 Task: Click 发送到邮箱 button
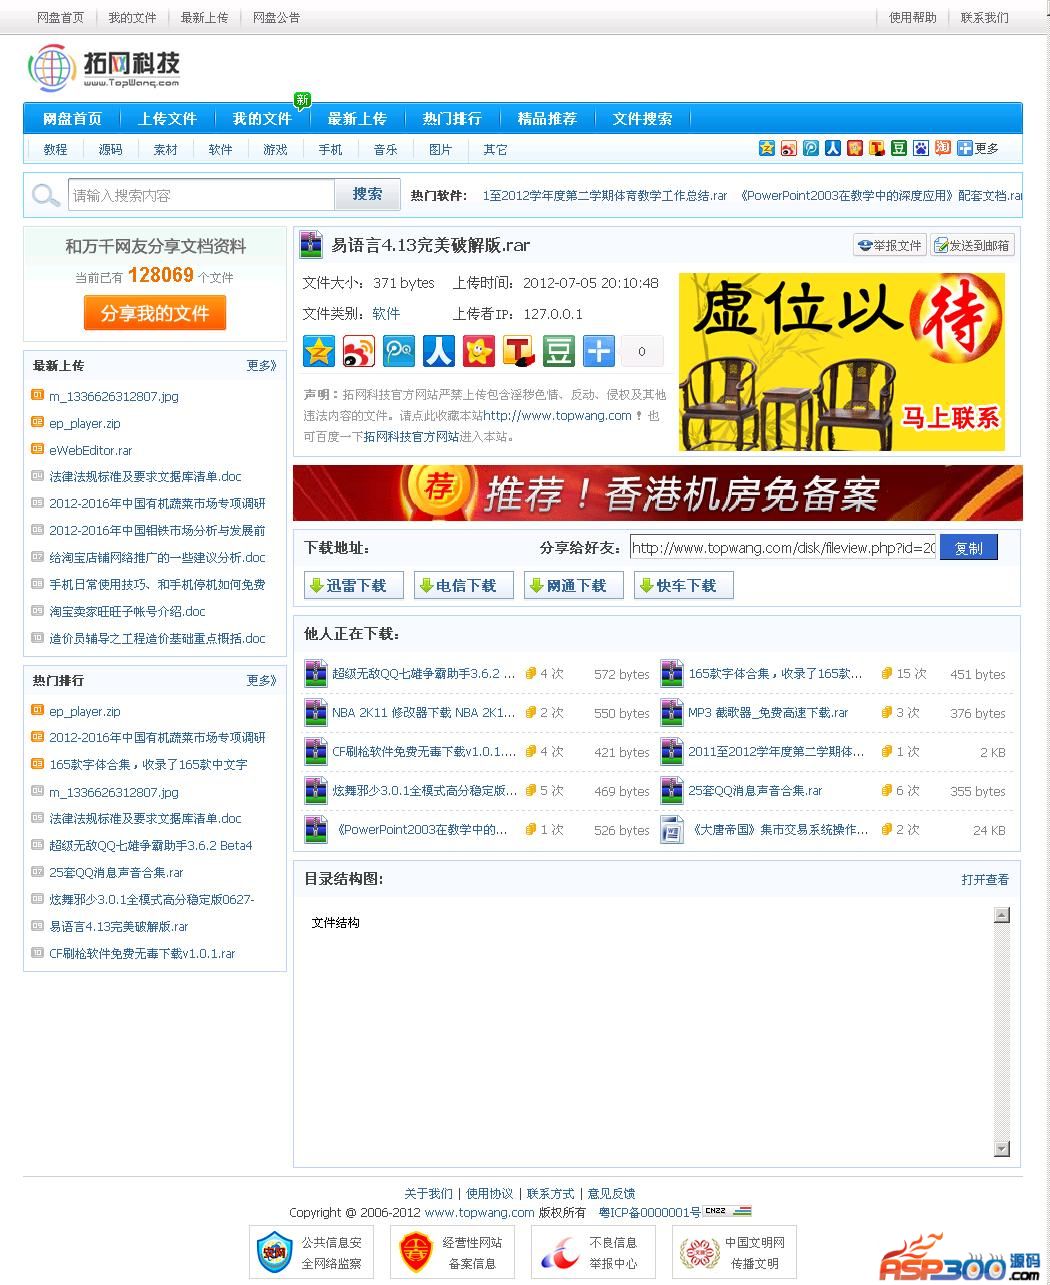972,245
